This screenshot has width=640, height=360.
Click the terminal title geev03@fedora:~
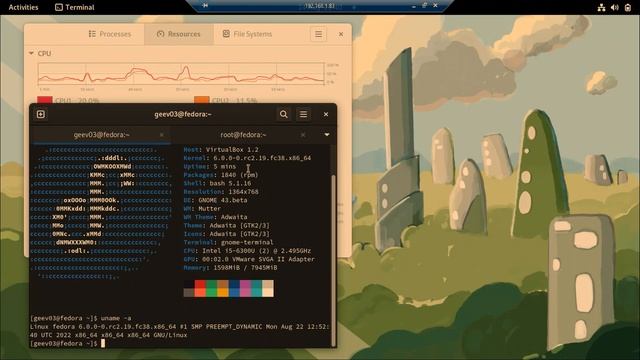click(x=183, y=114)
